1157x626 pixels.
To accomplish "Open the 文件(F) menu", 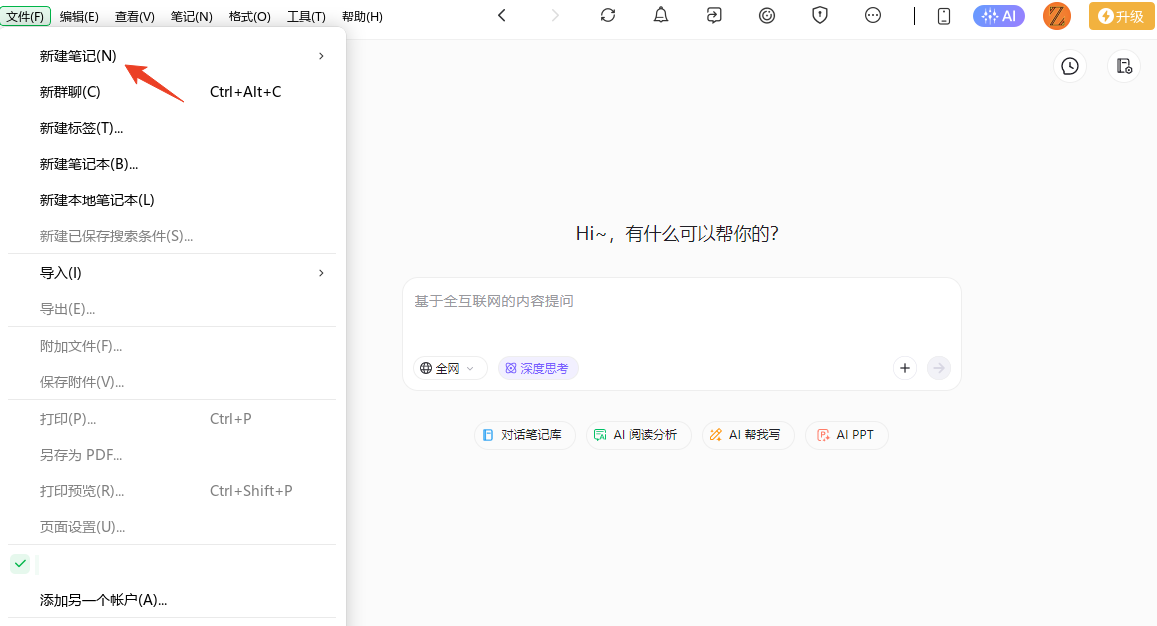I will (x=25, y=16).
